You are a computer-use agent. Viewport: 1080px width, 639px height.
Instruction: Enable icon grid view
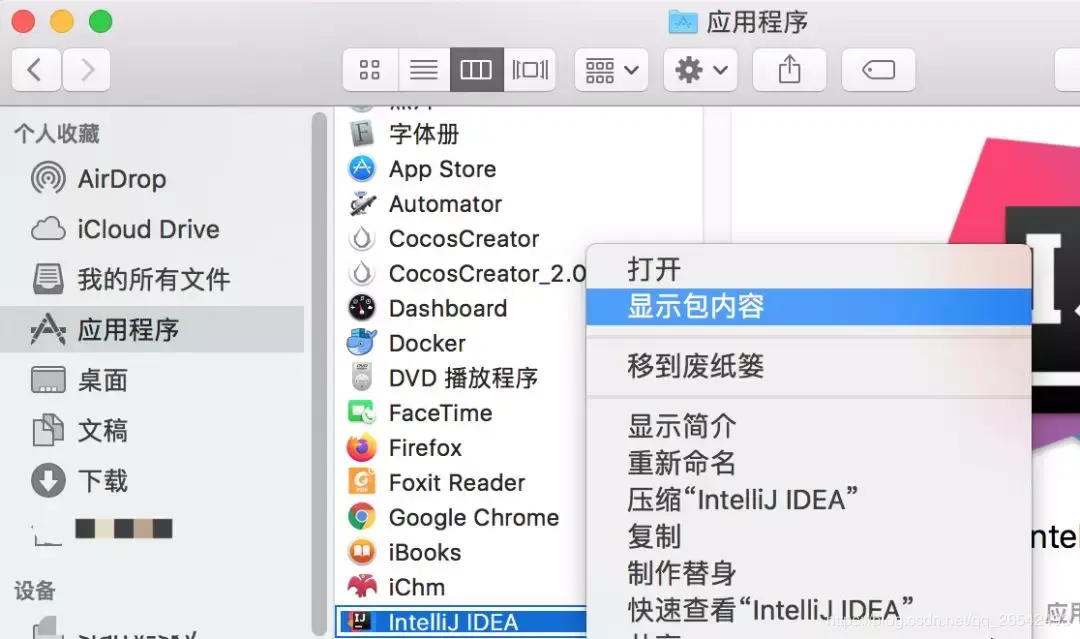369,69
